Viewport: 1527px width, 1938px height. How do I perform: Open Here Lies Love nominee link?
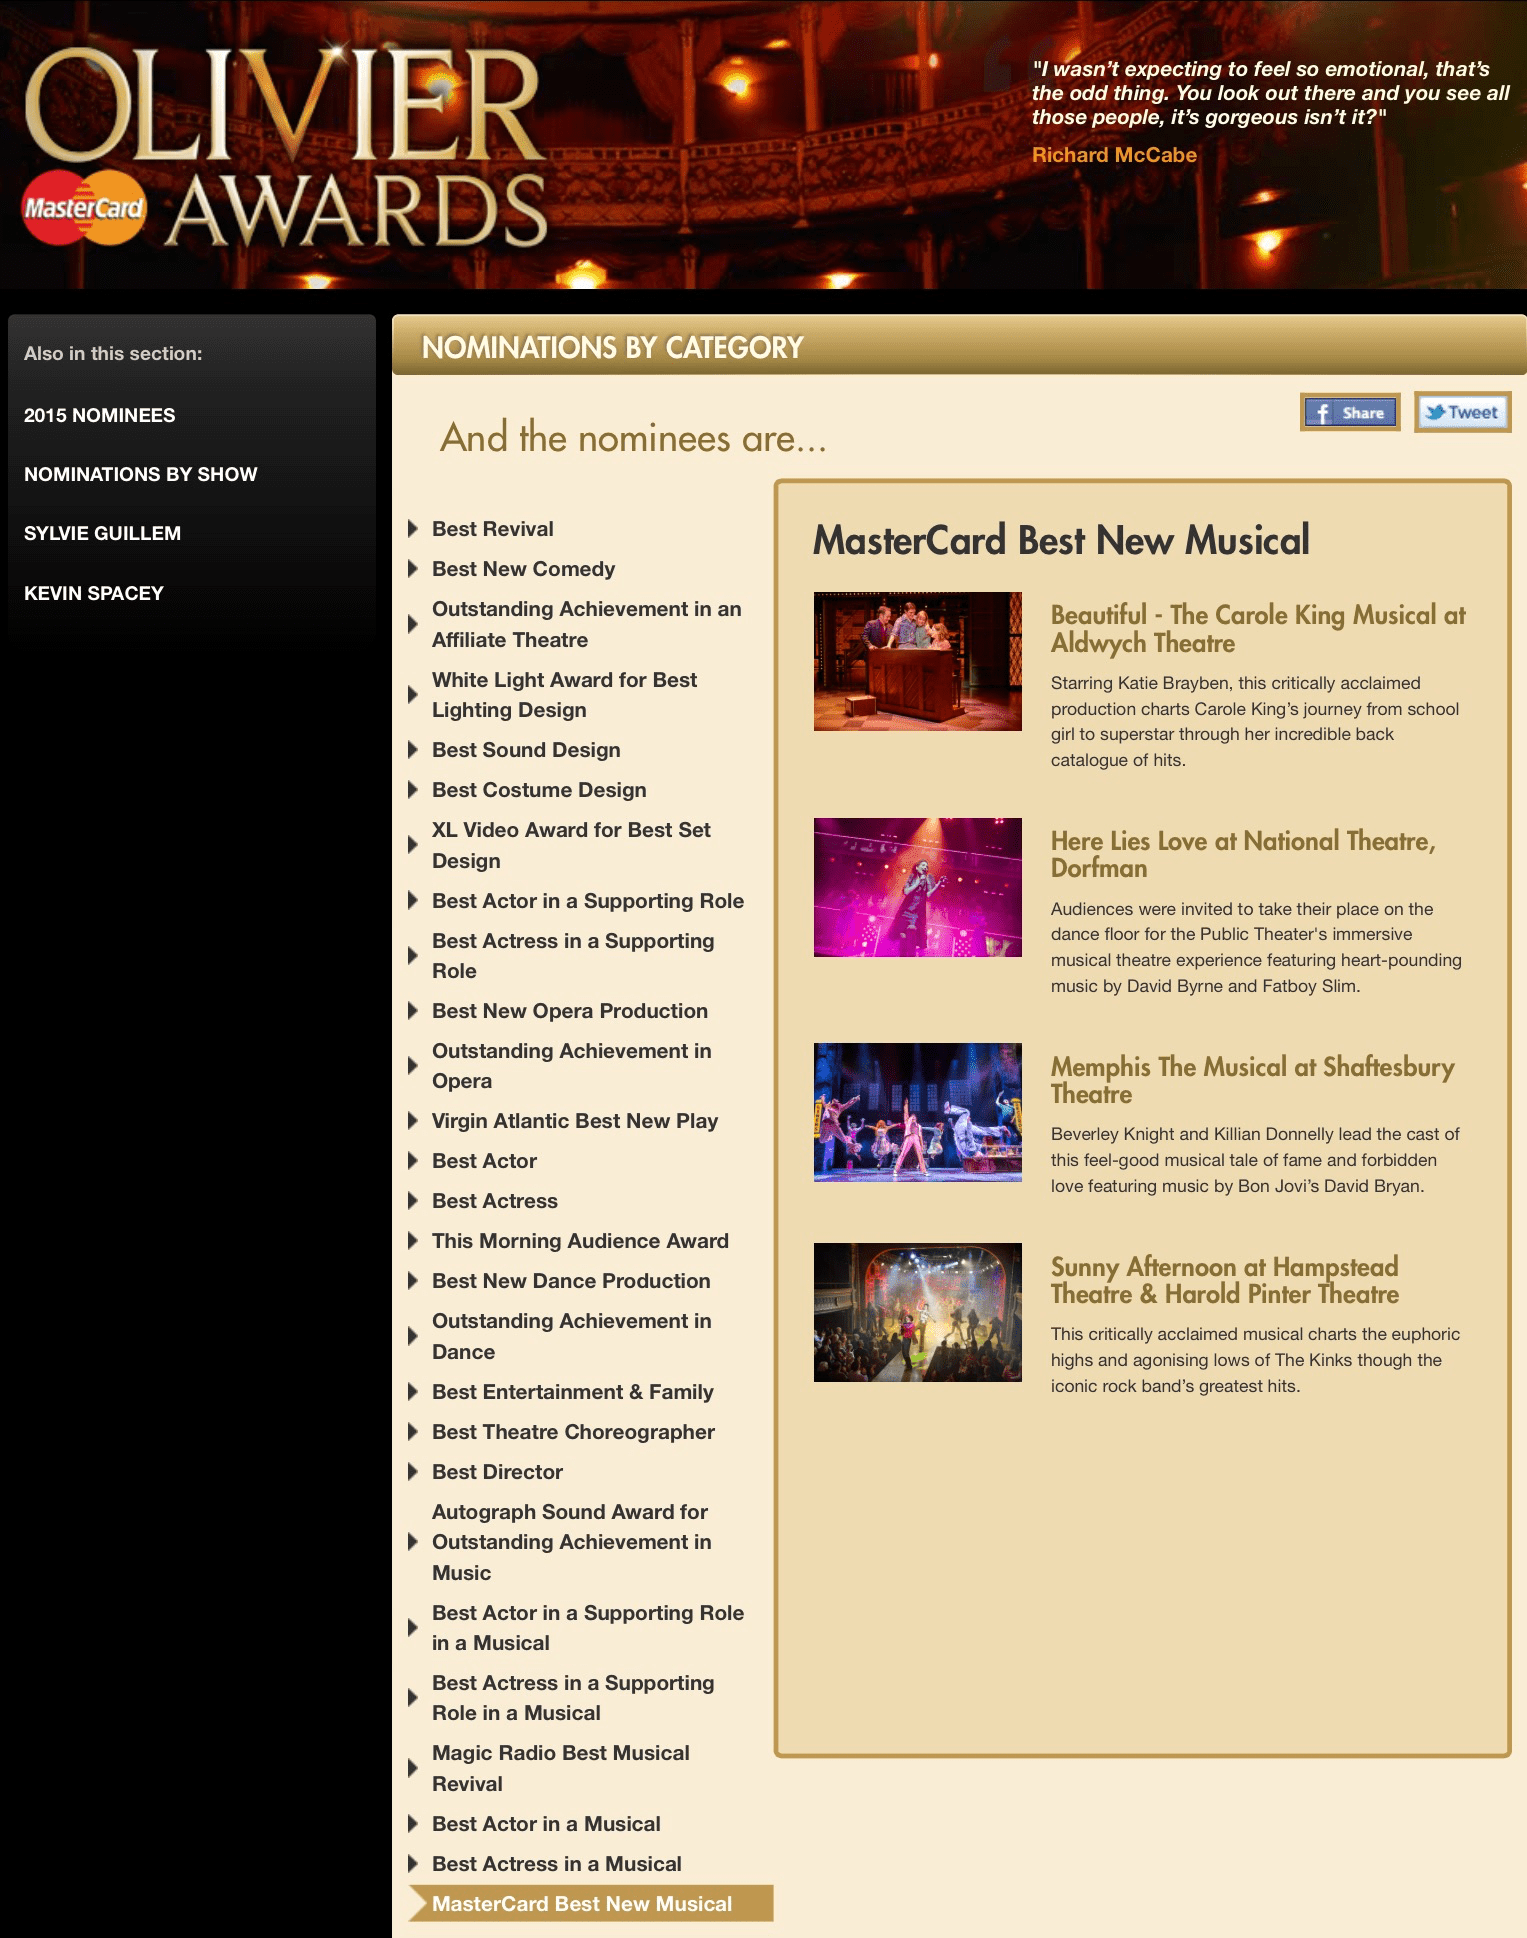tap(1242, 854)
